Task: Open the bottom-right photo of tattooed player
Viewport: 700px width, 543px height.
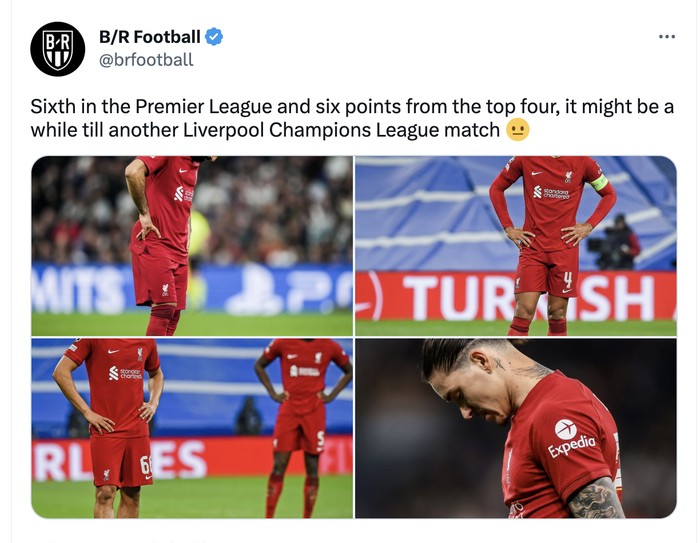Action: coord(516,428)
